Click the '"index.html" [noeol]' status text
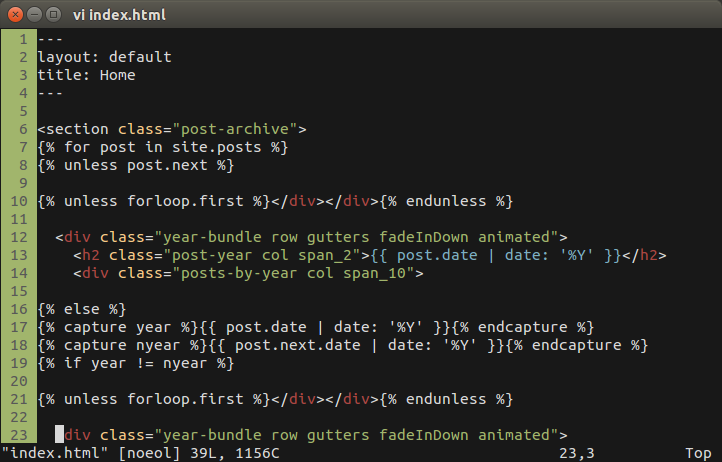This screenshot has height=462, width=722. pyautogui.click(x=91, y=453)
